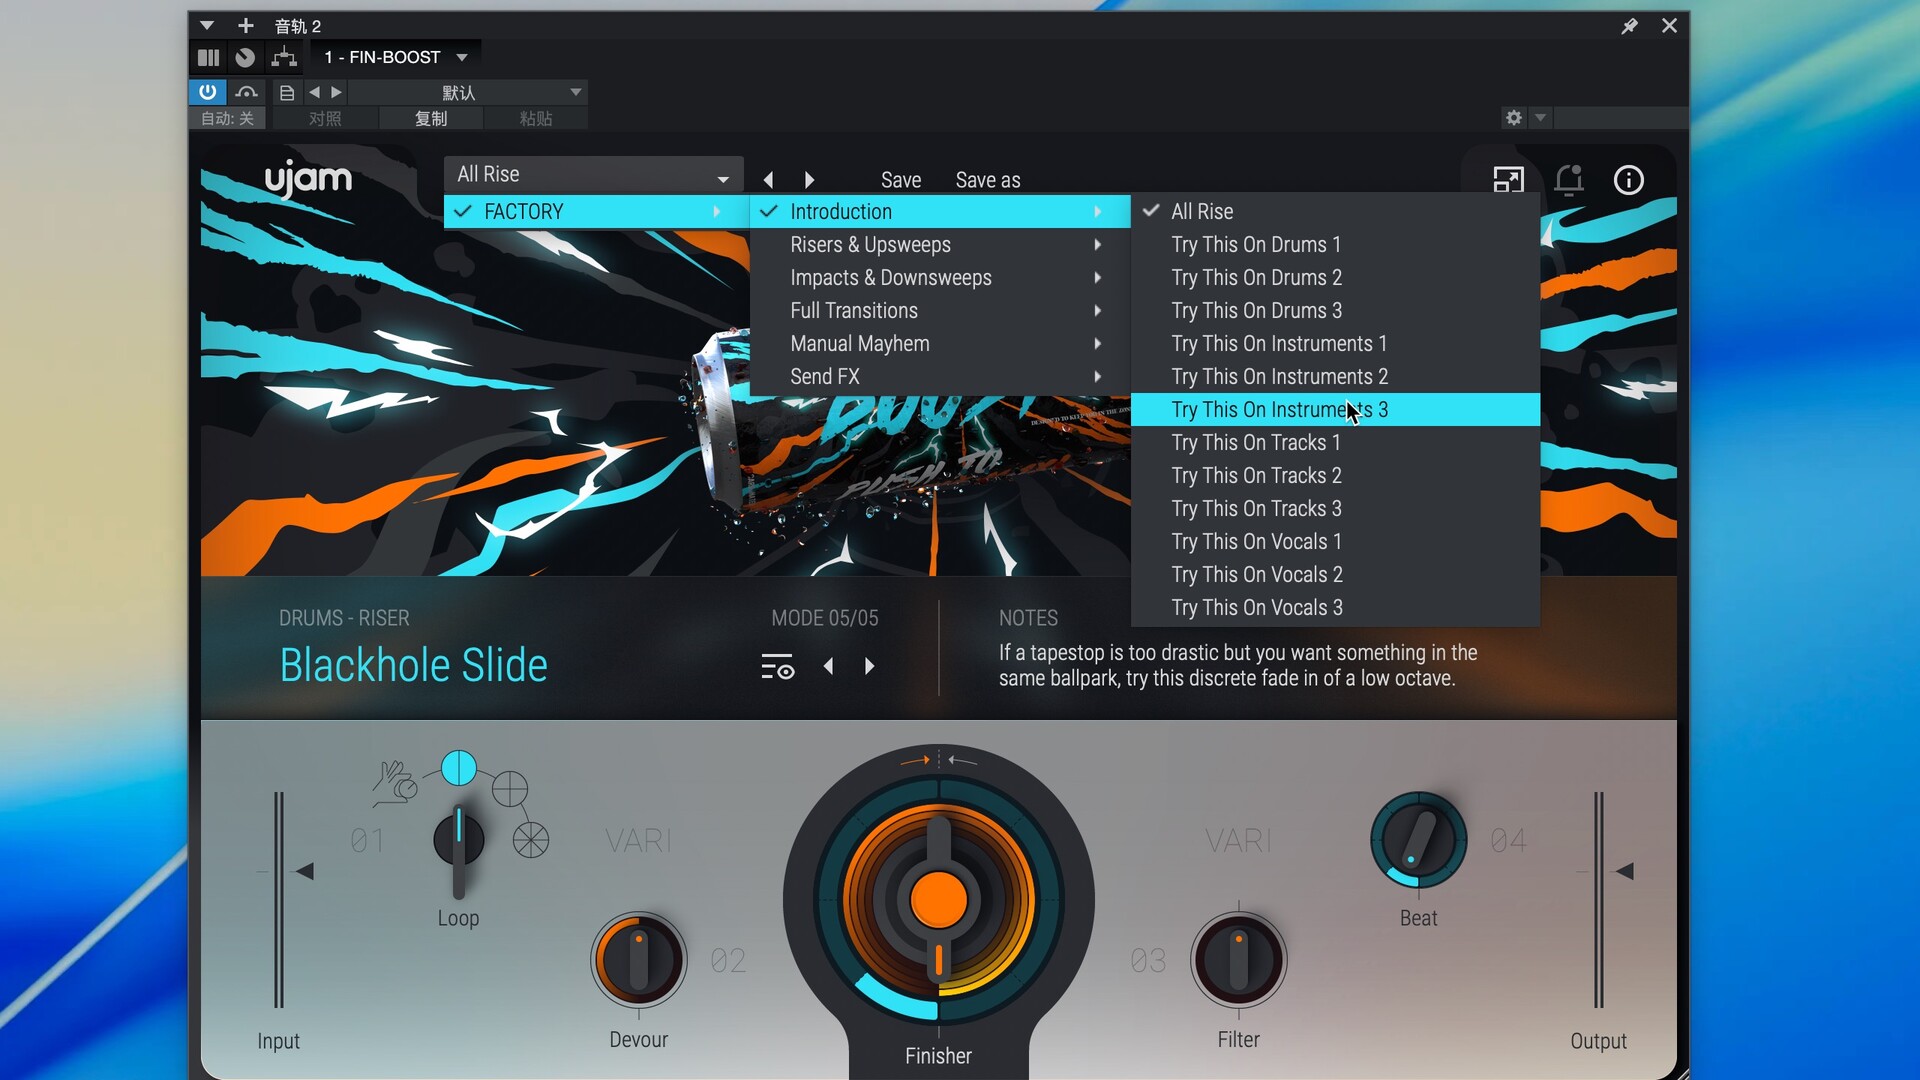Click the pin window icon
This screenshot has width=1920, height=1080.
click(1629, 26)
